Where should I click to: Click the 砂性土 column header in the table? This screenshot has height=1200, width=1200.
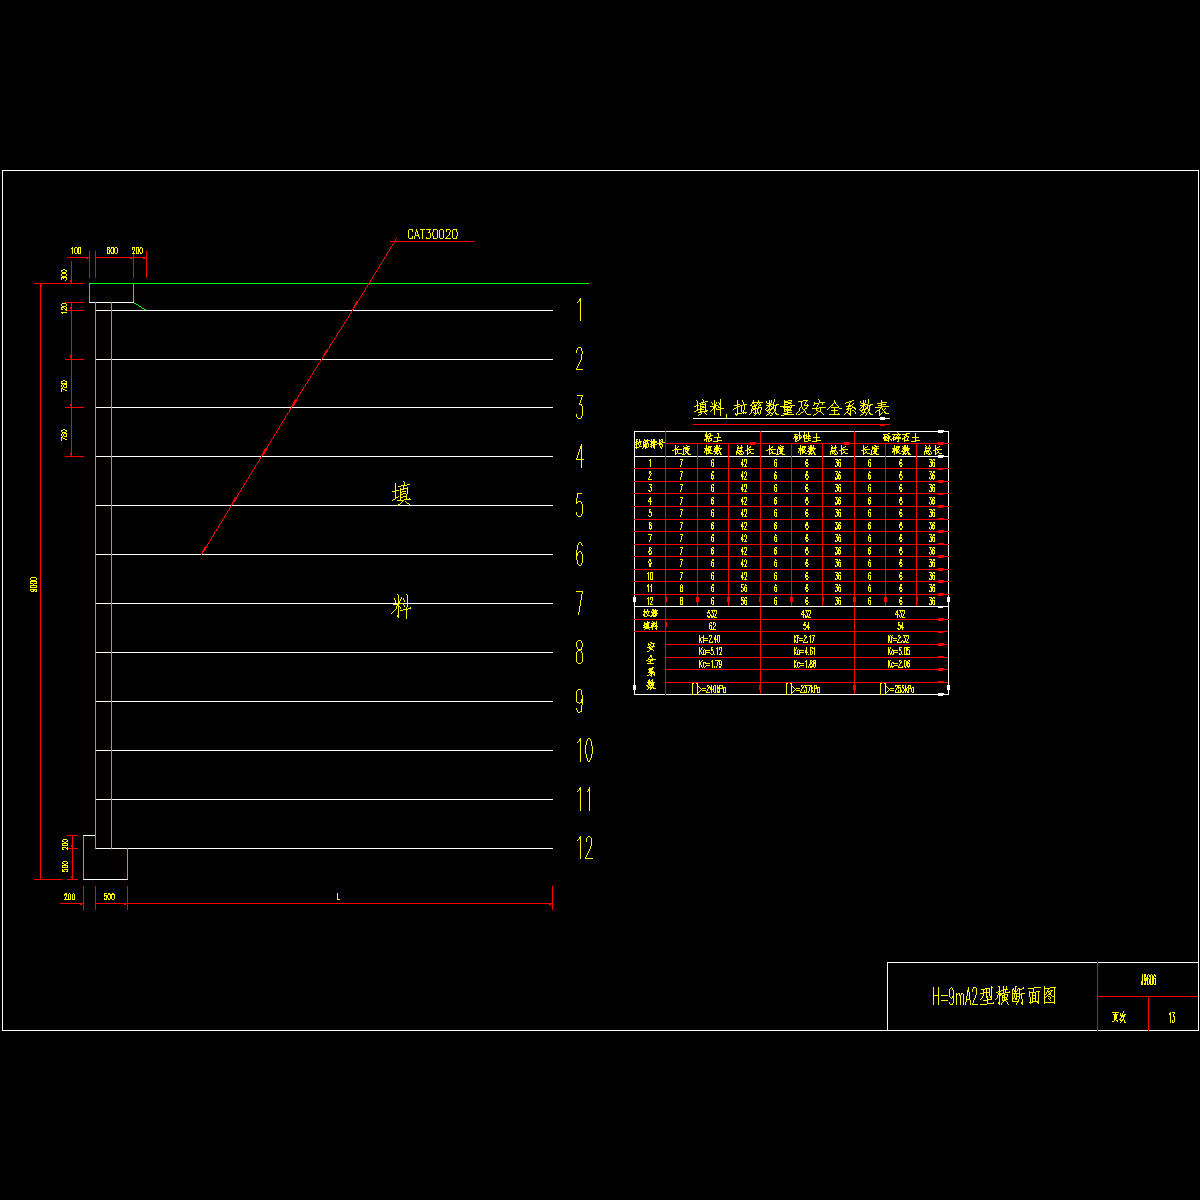pyautogui.click(x=808, y=437)
